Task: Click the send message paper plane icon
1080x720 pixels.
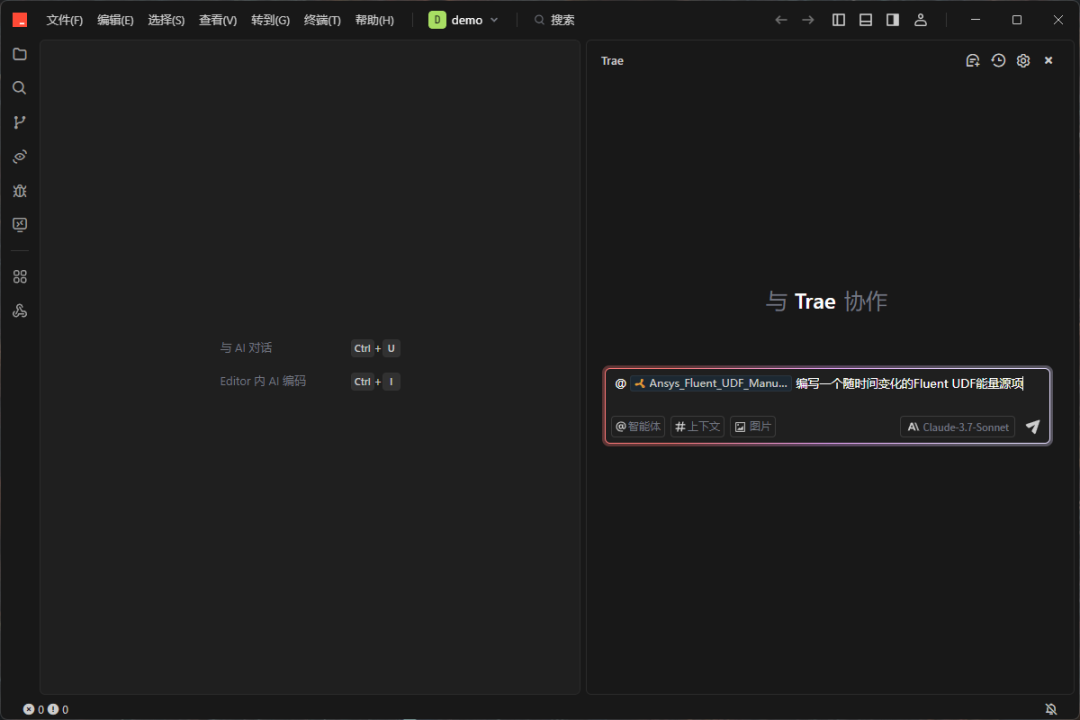Action: 1033,427
